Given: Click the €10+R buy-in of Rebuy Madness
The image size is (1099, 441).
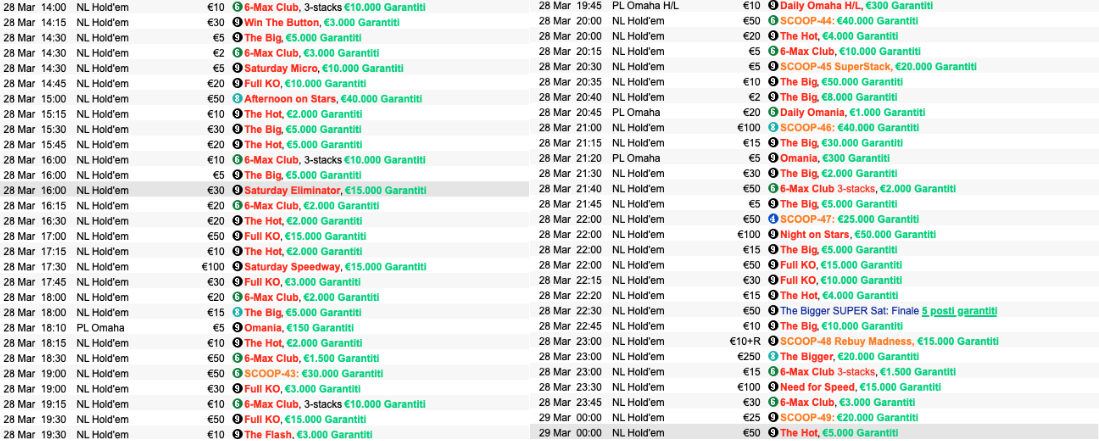Looking at the screenshot, I should (744, 341).
